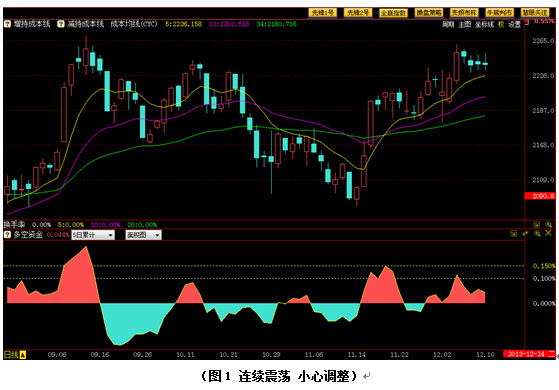This screenshot has height=390, width=559.
Task: Click the red 2090.8 price label
Action: click(x=540, y=196)
